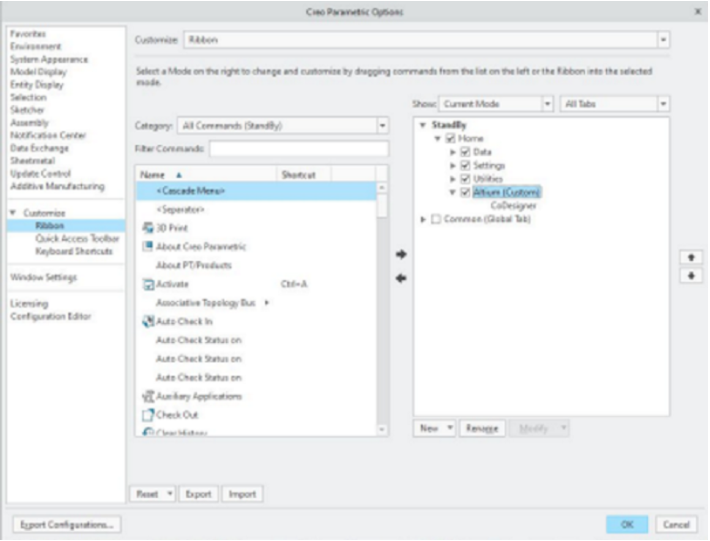Image resolution: width=710 pixels, height=541 pixels.
Task: Click the Import button
Action: point(242,494)
